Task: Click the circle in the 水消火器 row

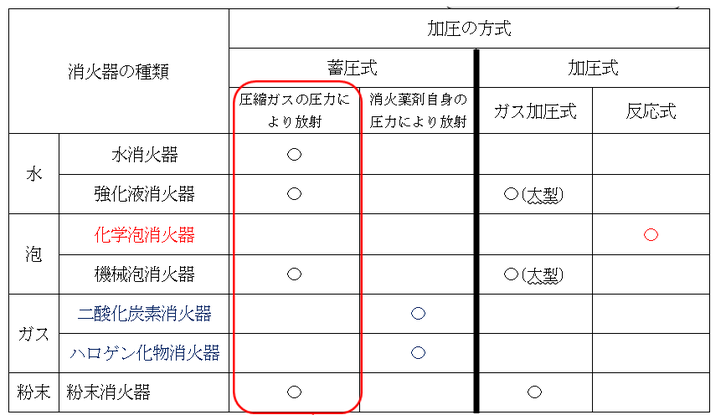Action: pos(294,154)
